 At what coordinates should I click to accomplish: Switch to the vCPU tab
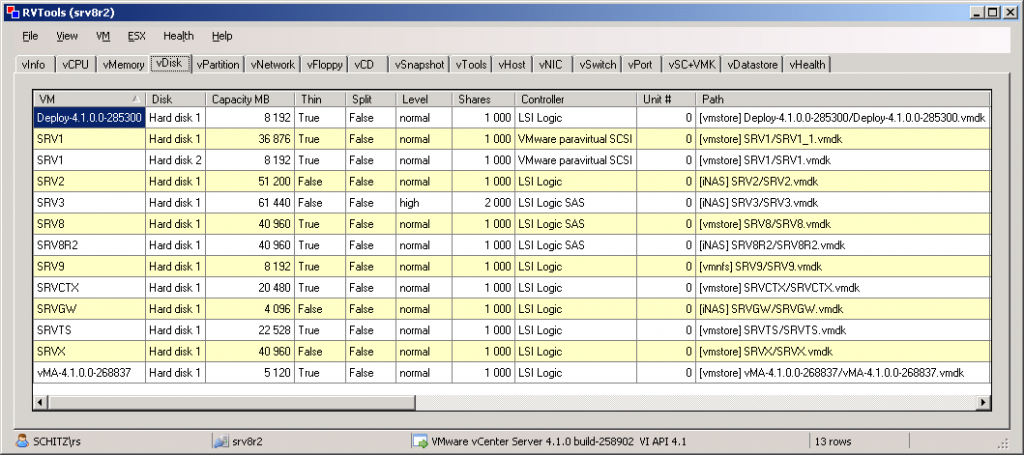pyautogui.click(x=76, y=65)
